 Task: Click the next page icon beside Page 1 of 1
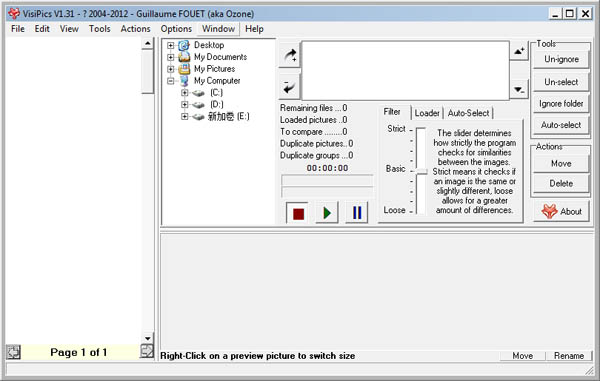pyautogui.click(x=147, y=351)
